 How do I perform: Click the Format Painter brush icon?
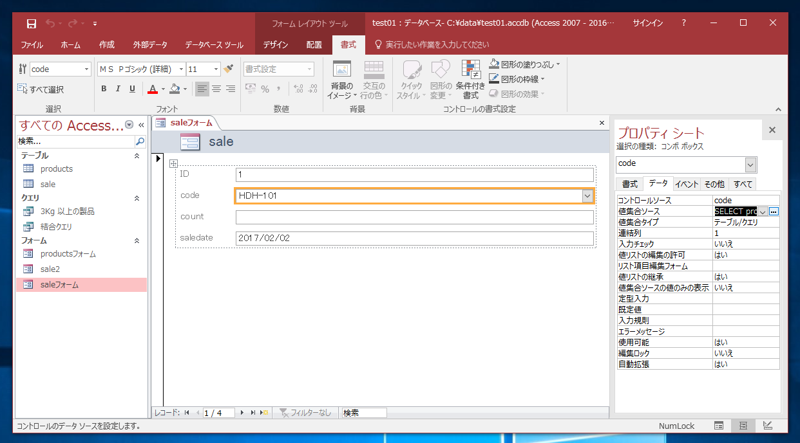tap(229, 69)
